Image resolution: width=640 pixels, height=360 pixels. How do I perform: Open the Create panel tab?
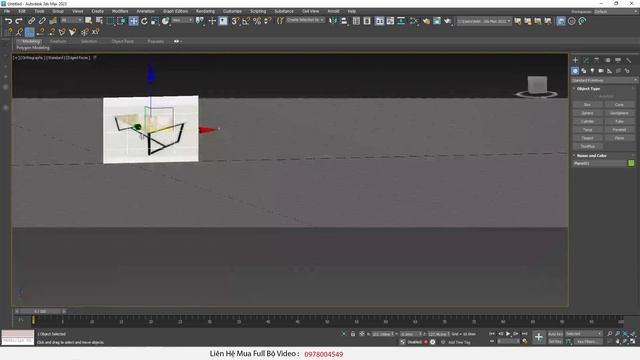(x=575, y=60)
